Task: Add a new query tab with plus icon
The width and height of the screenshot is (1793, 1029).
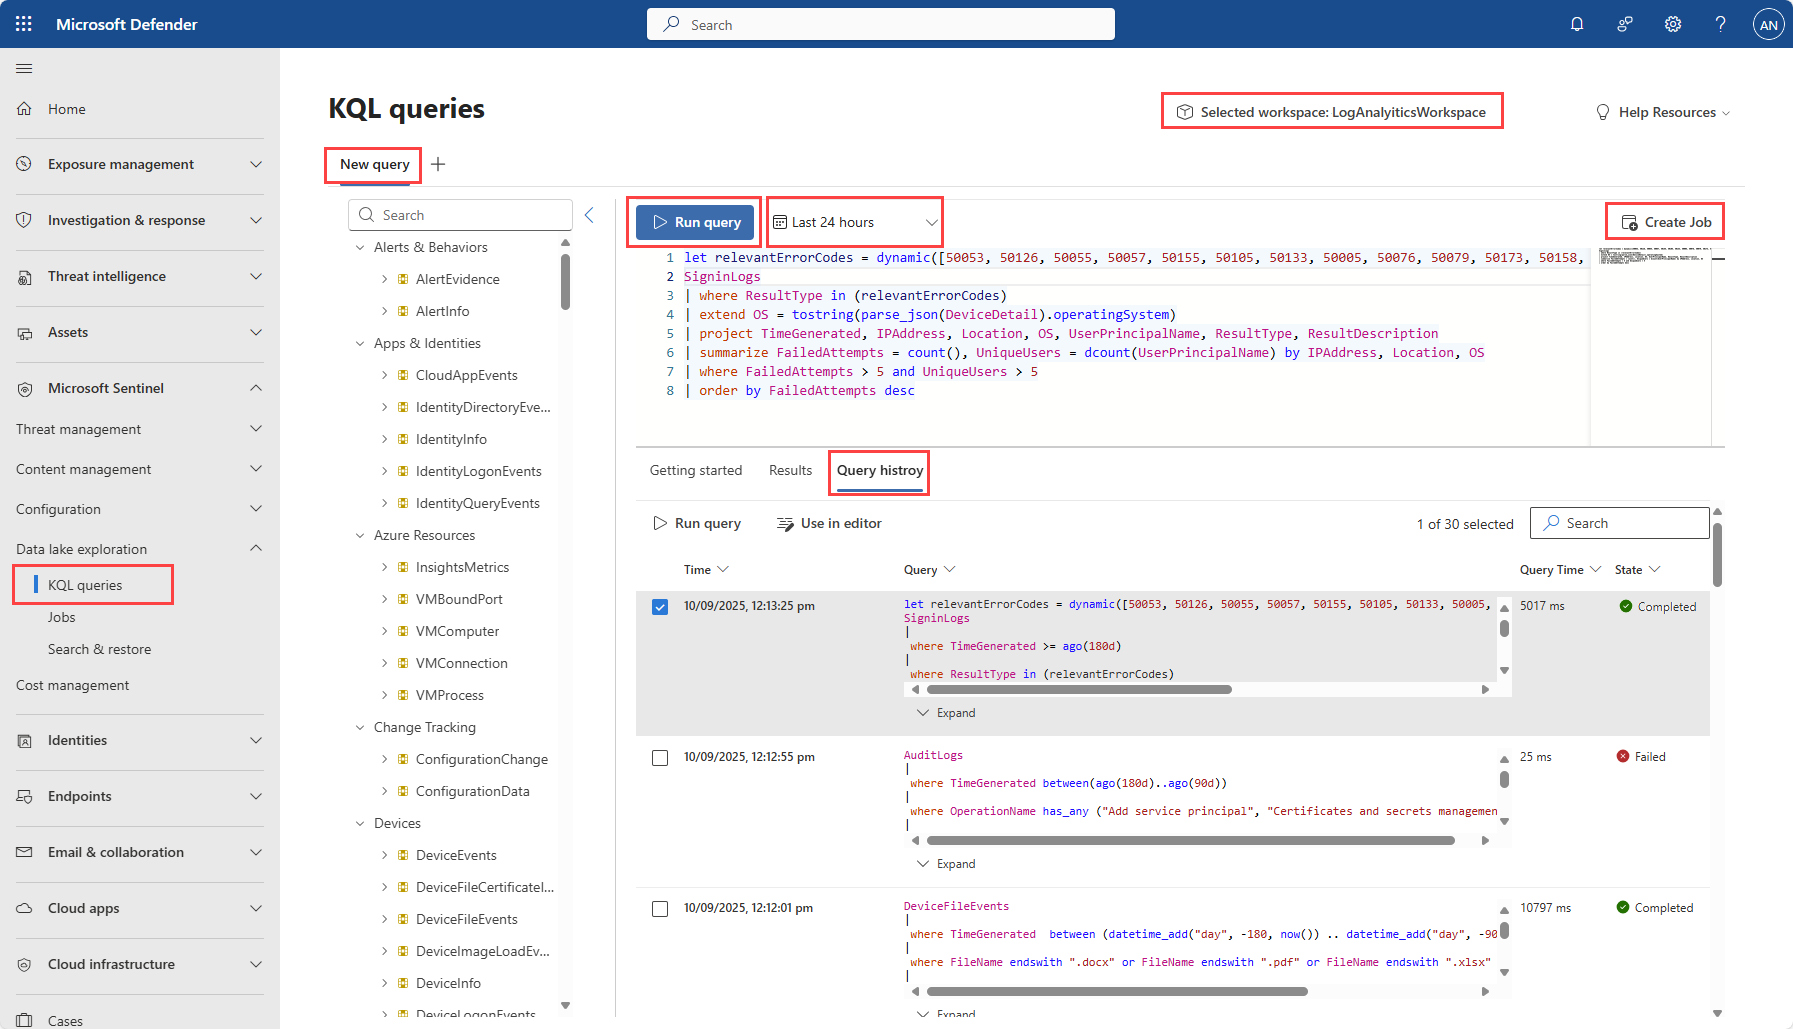Action: click(x=438, y=164)
